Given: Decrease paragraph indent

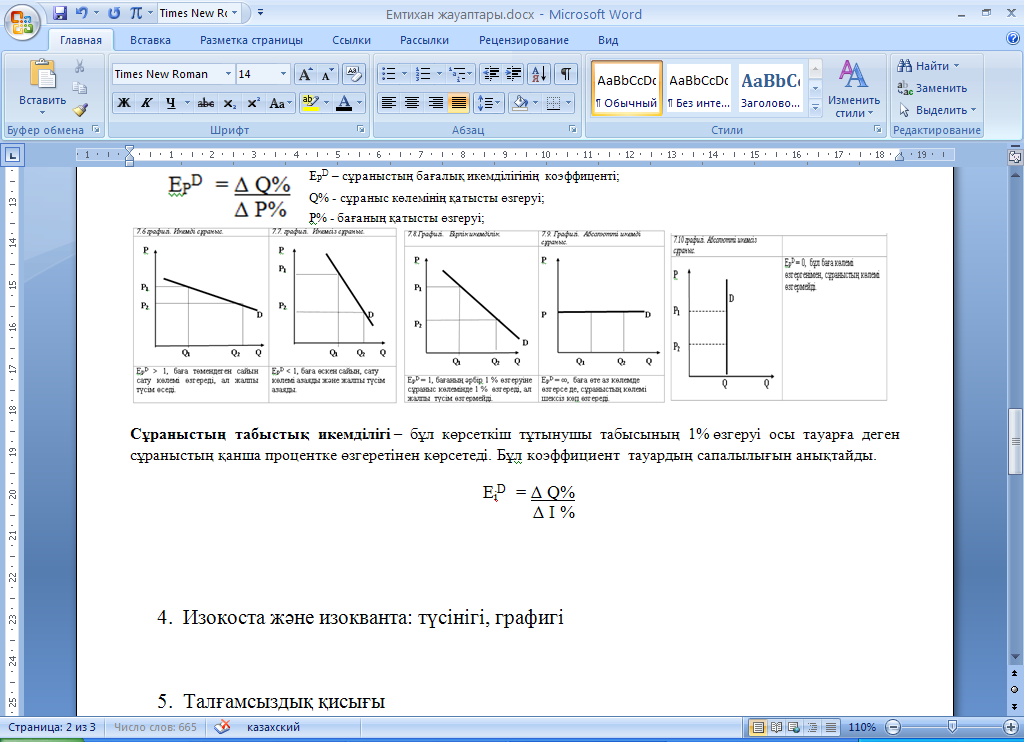Looking at the screenshot, I should 490,74.
